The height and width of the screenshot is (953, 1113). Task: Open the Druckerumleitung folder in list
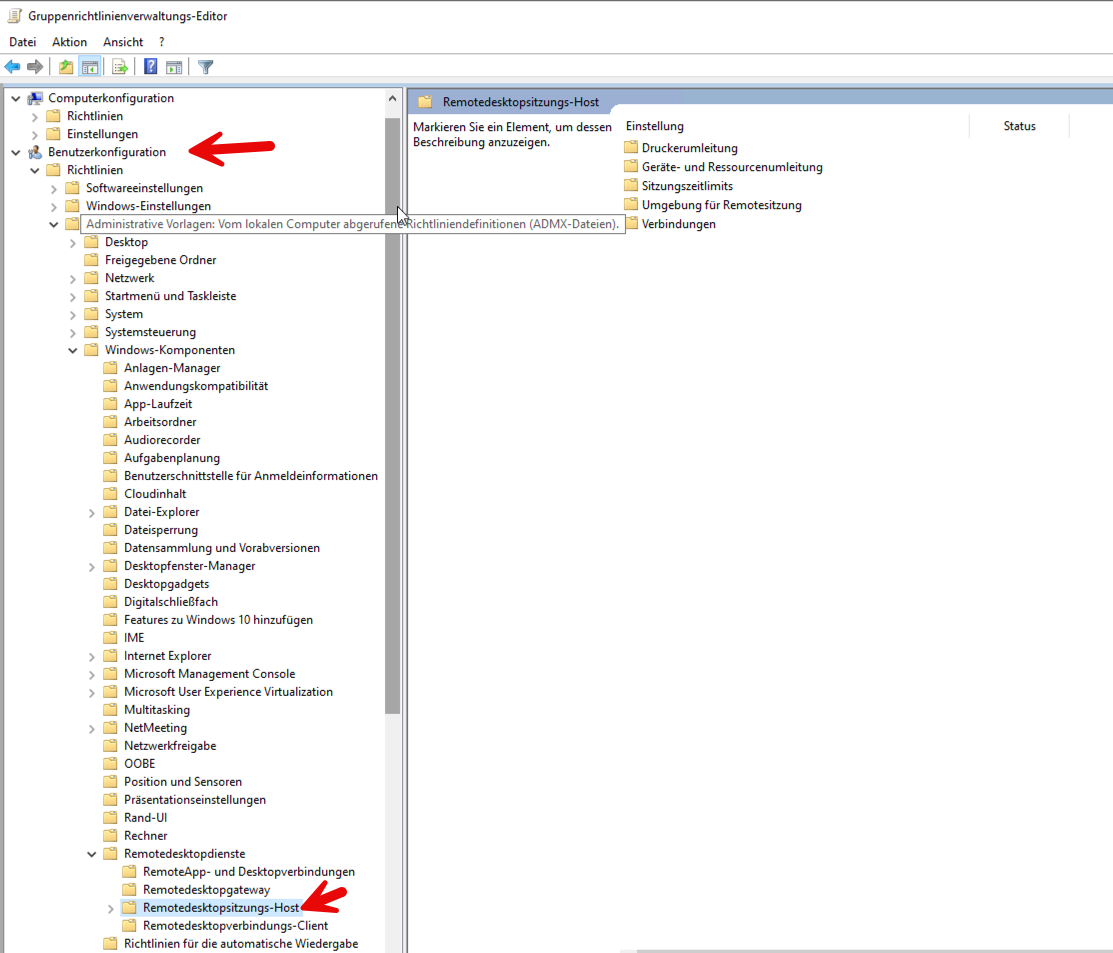click(x=689, y=148)
